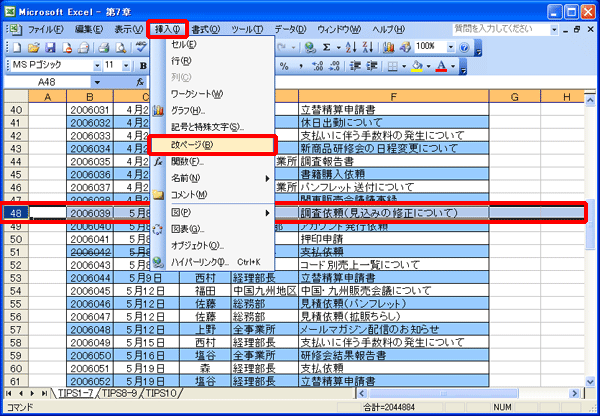Run spelling check via ABC icon
This screenshot has width=600, height=416.
coord(141,47)
